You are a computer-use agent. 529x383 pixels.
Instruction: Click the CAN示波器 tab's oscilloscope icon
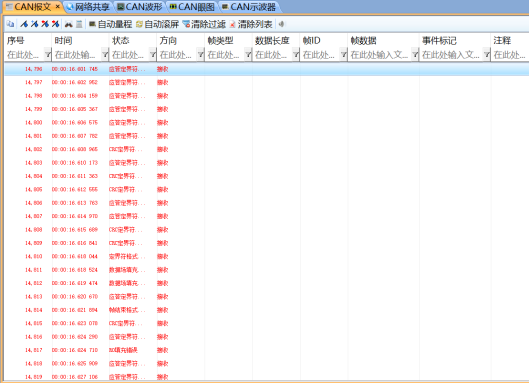click(225, 7)
